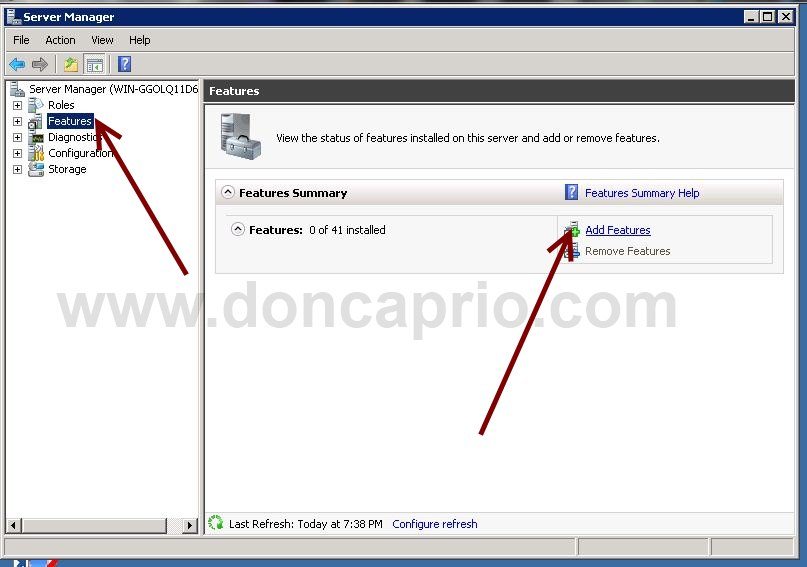This screenshot has width=807, height=567.
Task: Expand the Features node plus box
Action: (17, 121)
